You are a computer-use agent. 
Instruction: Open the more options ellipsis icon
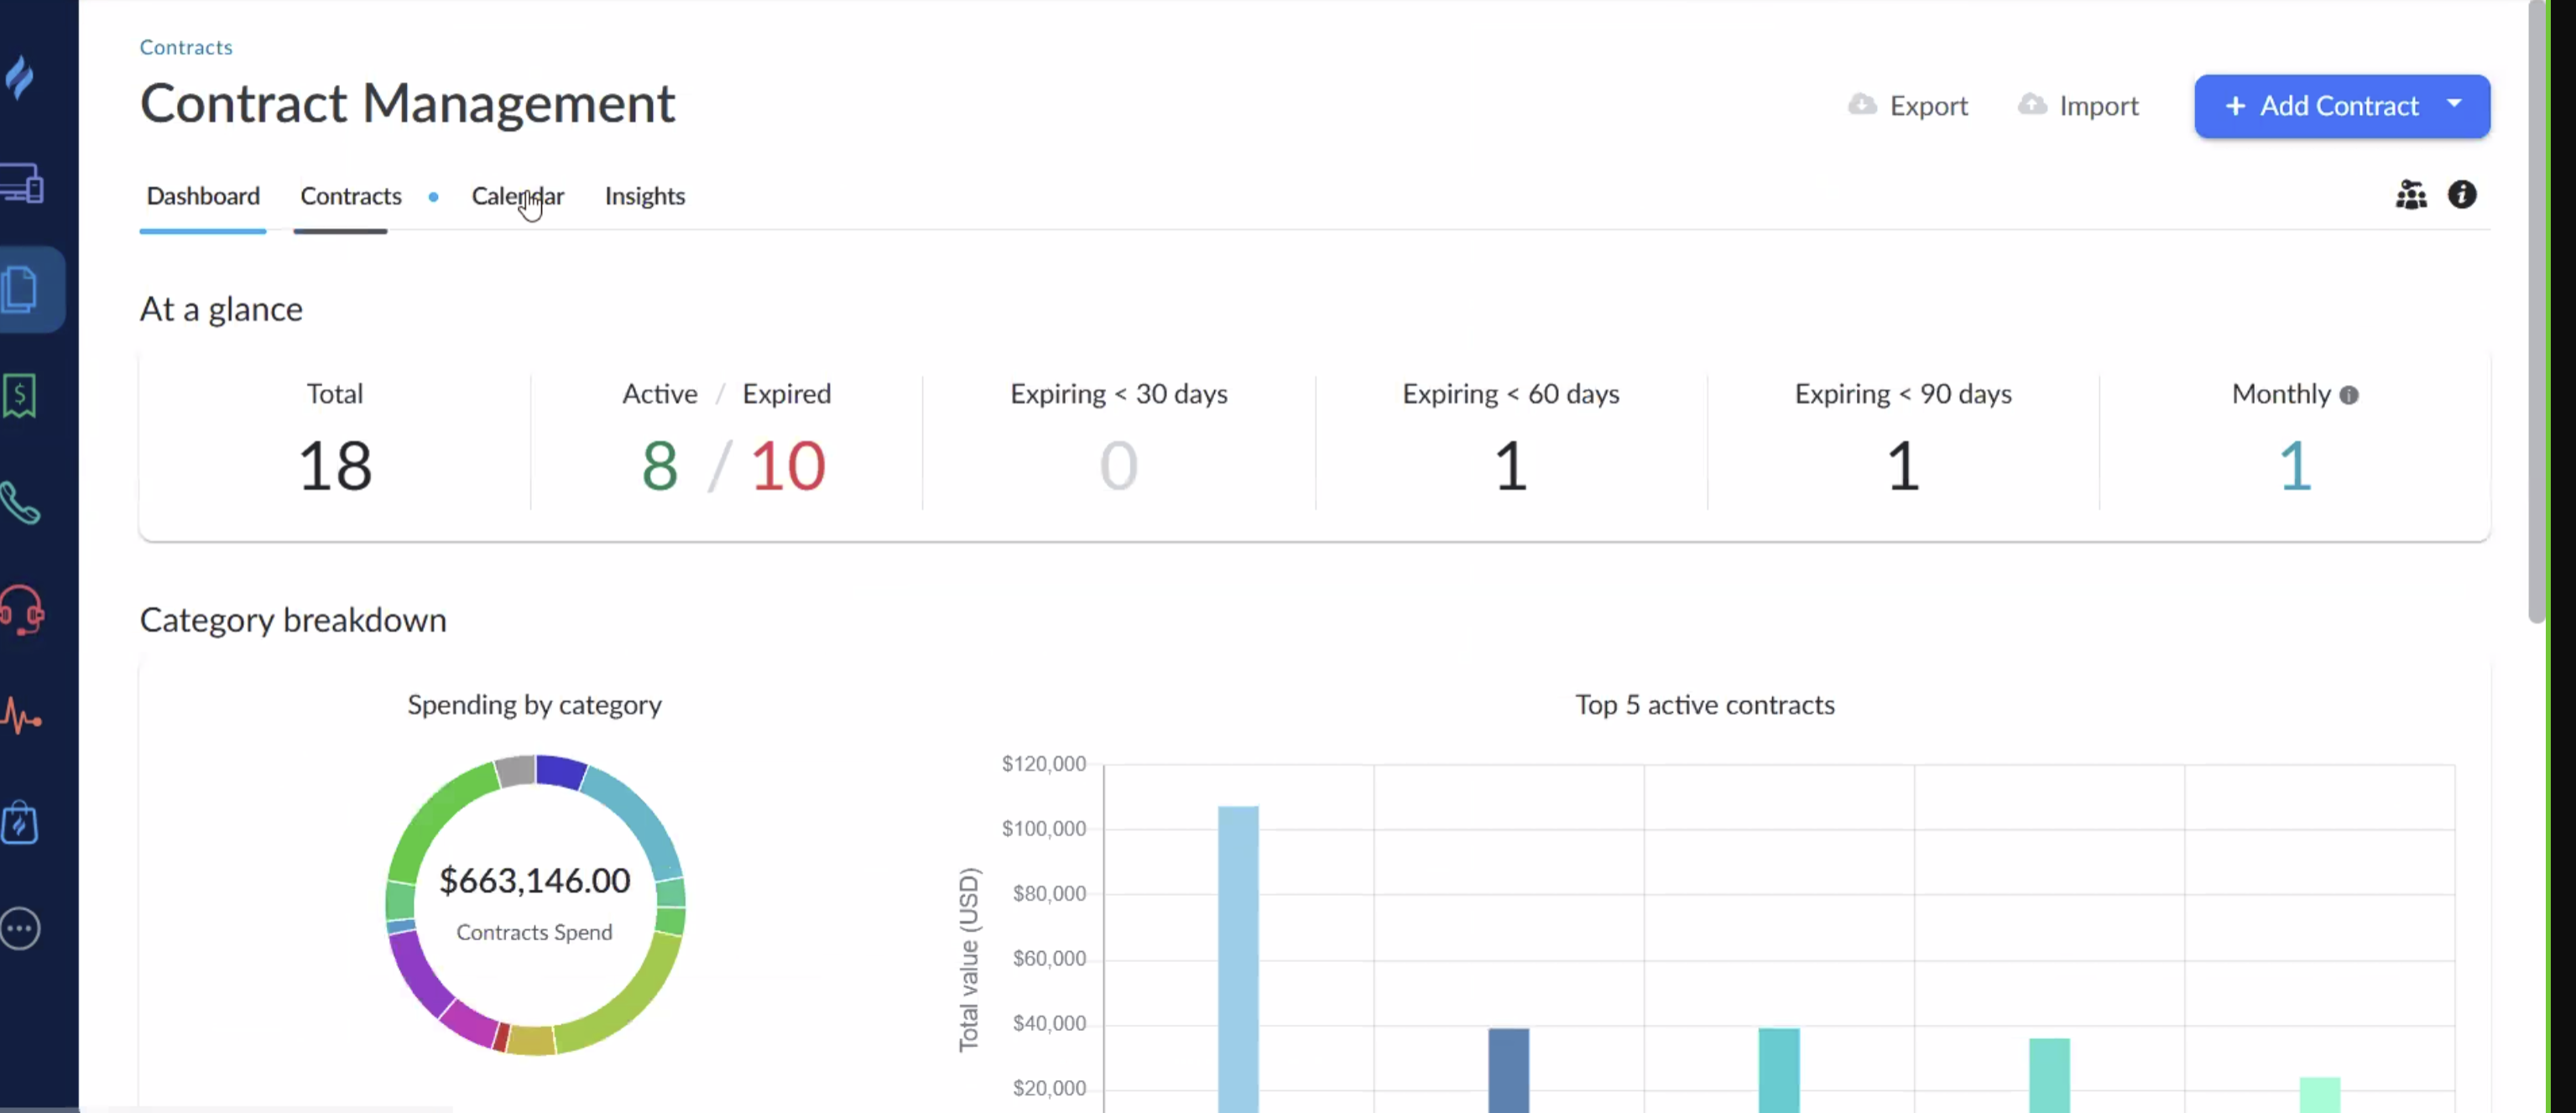pos(20,929)
